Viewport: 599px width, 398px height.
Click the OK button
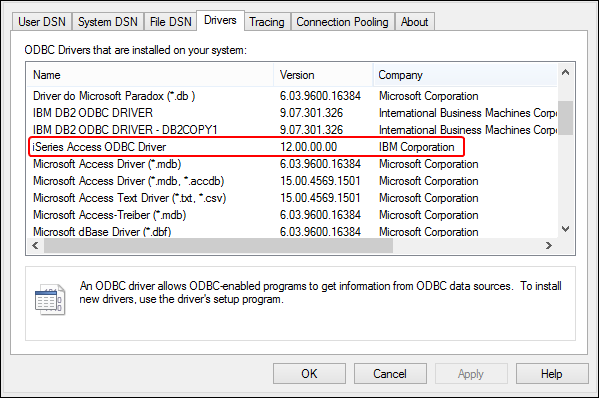(309, 373)
